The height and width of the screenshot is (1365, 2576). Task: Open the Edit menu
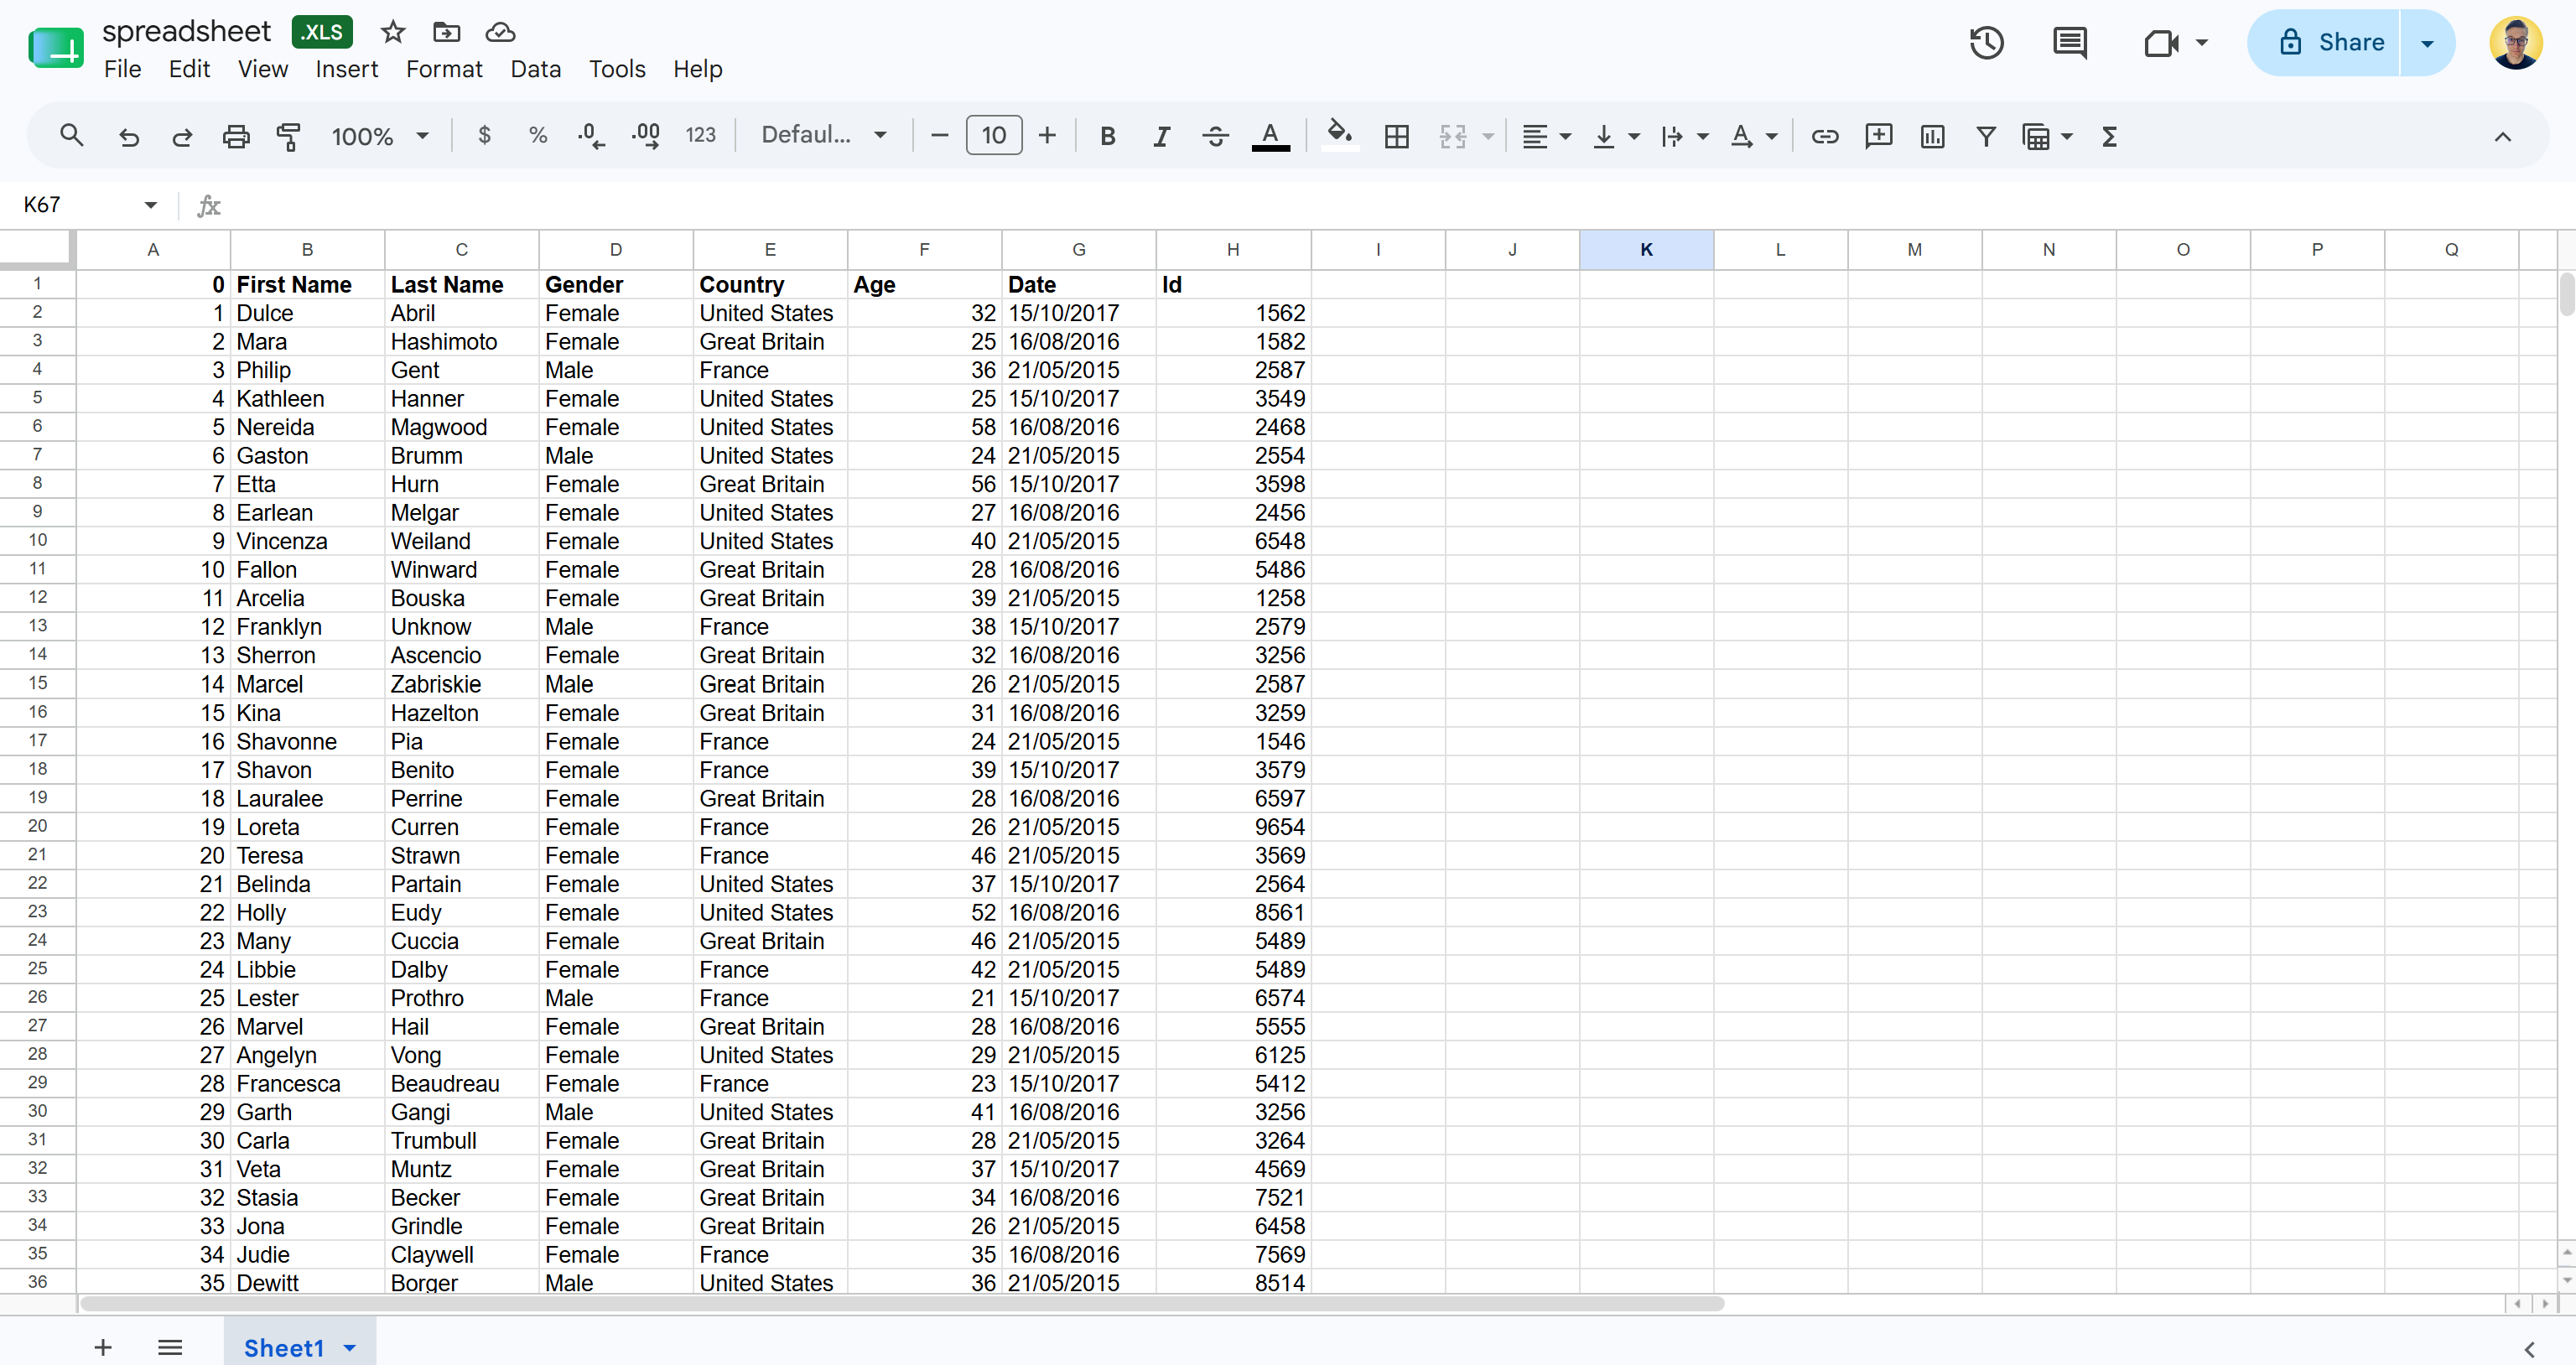tap(189, 69)
